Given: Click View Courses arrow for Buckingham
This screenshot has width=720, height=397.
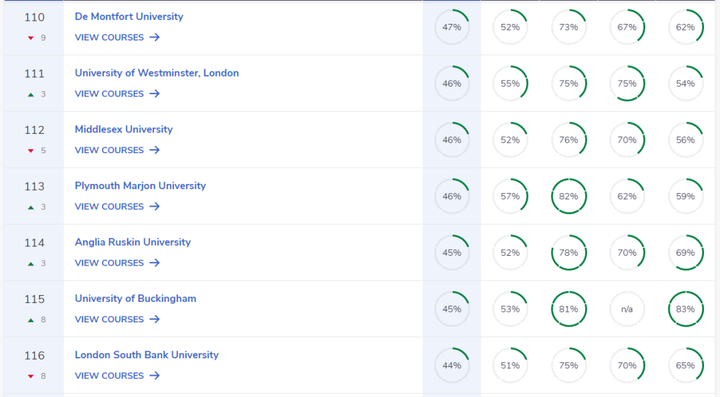Looking at the screenshot, I should pos(155,319).
